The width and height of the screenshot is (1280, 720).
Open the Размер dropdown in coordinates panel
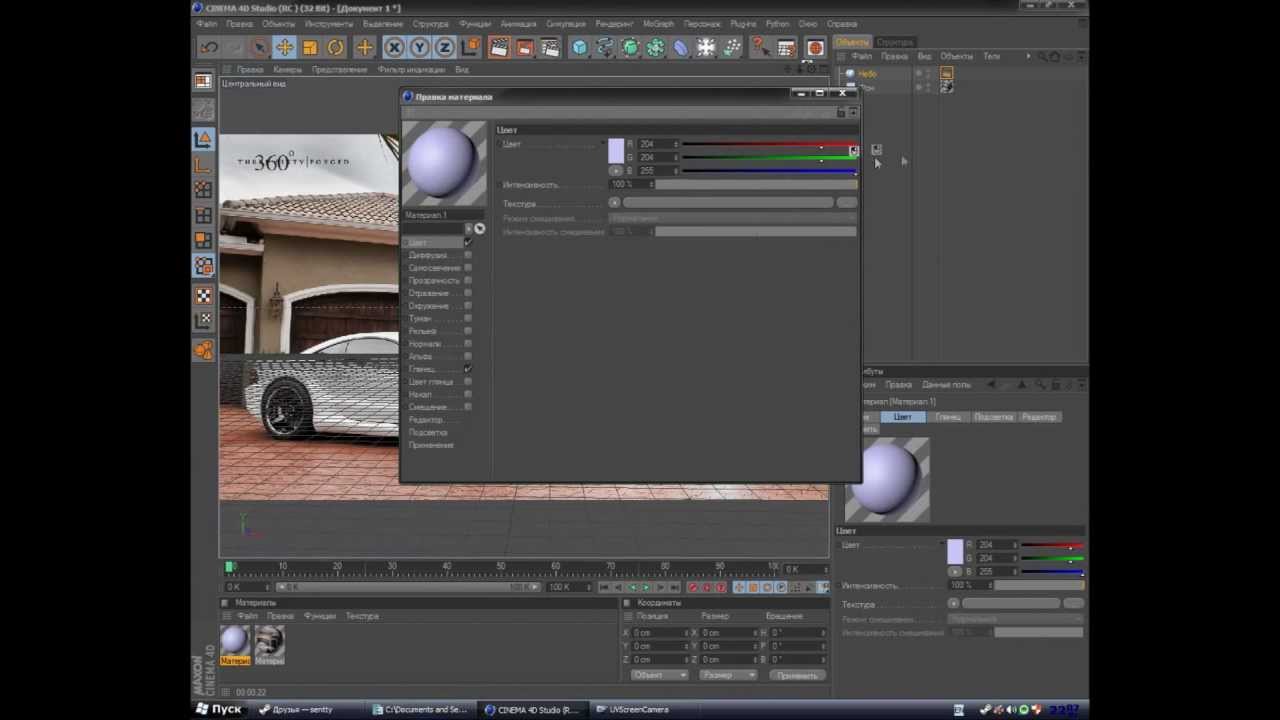(x=728, y=675)
